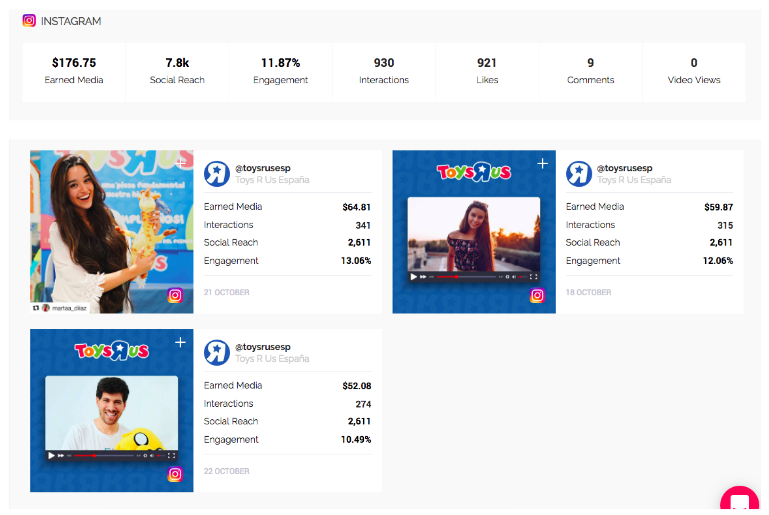Image resolution: width=769 pixels, height=515 pixels.
Task: Click the Instagram badge on the 22 October post
Action: point(175,474)
